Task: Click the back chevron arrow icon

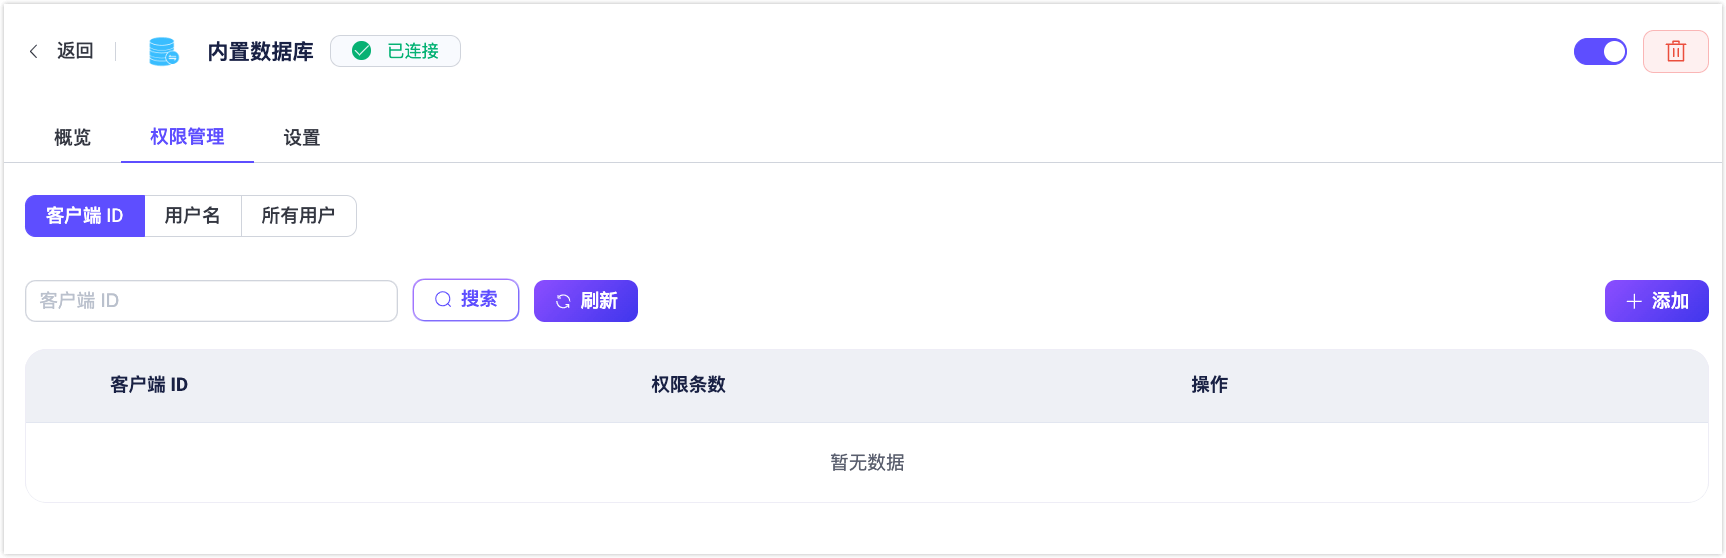Action: (33, 51)
